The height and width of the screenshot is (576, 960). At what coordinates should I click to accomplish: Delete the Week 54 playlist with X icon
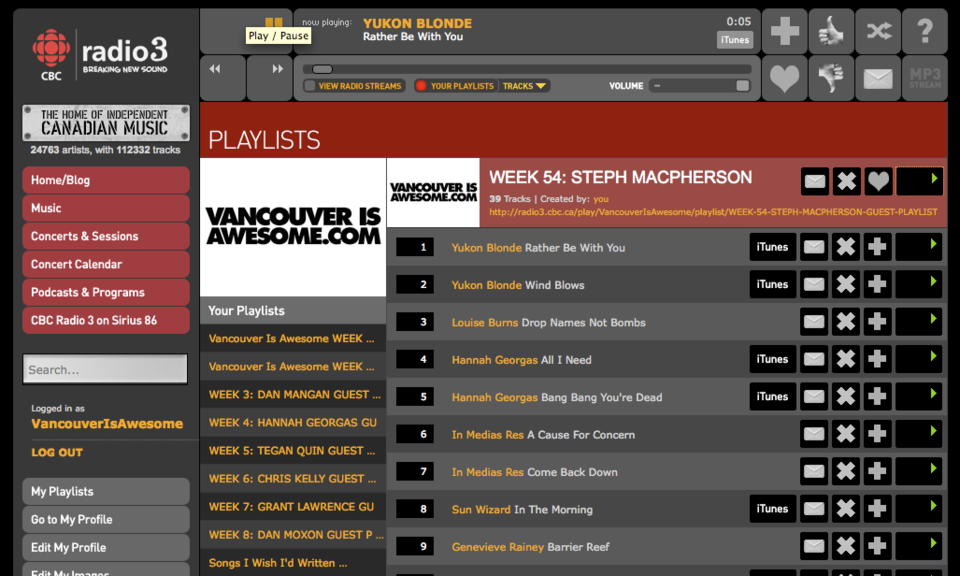click(847, 181)
